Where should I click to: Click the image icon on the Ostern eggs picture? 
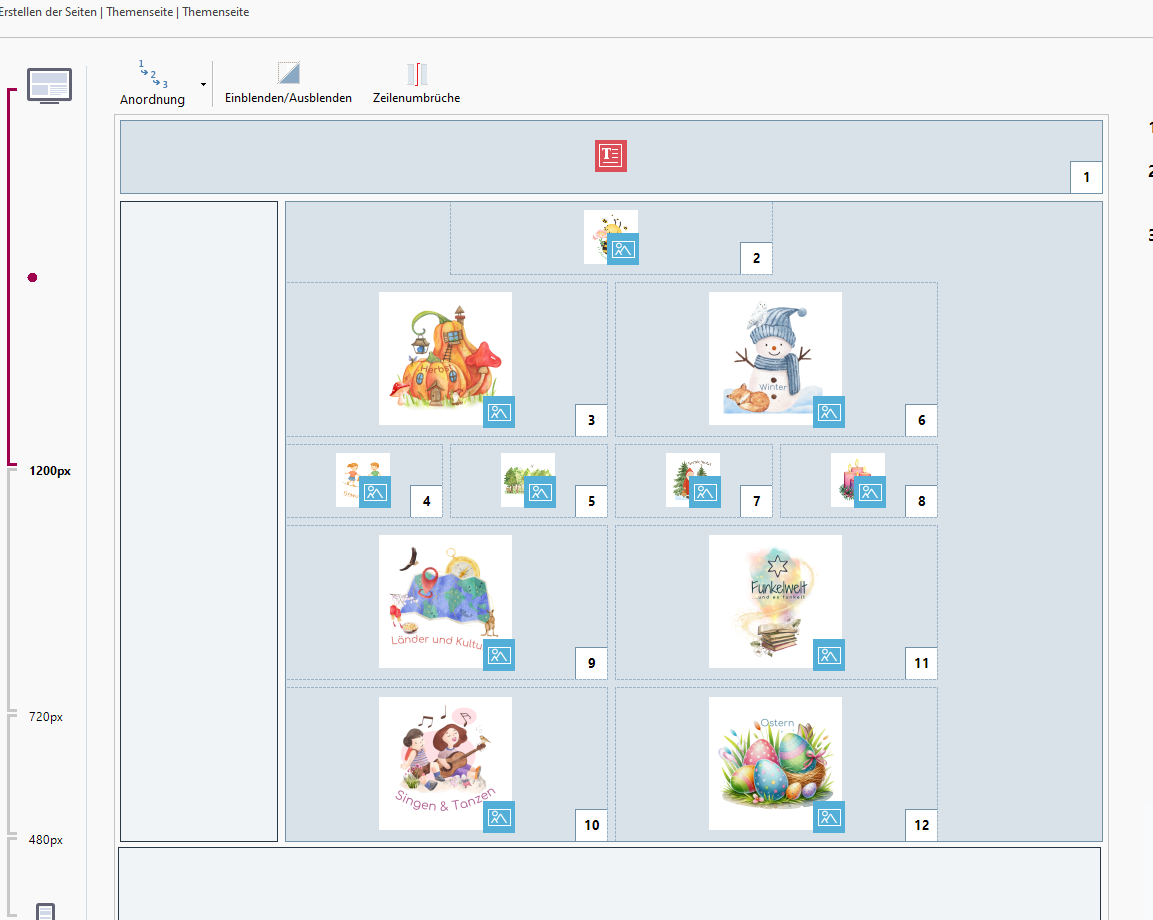tap(829, 817)
